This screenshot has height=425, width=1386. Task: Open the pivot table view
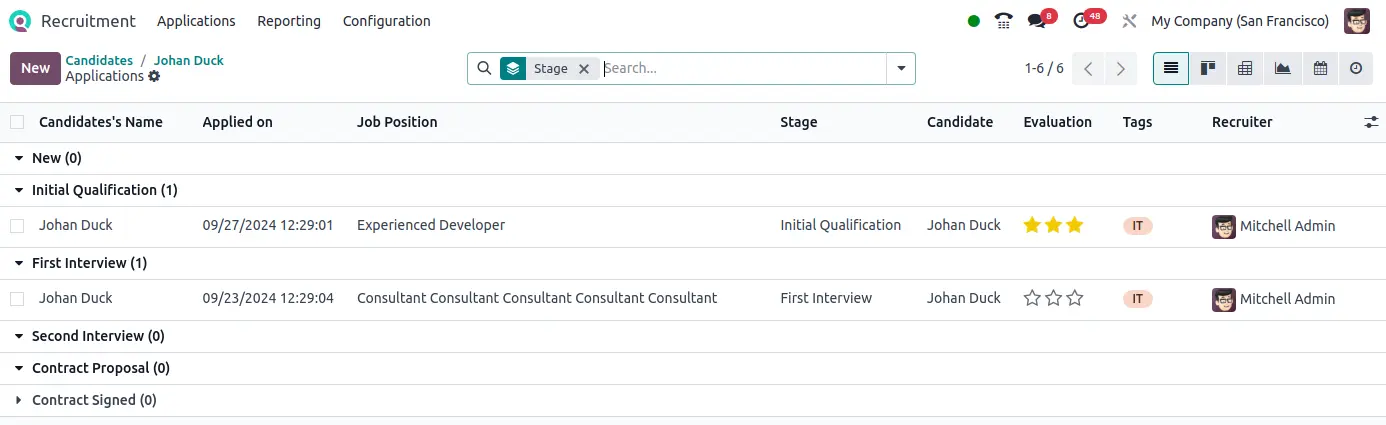point(1245,68)
